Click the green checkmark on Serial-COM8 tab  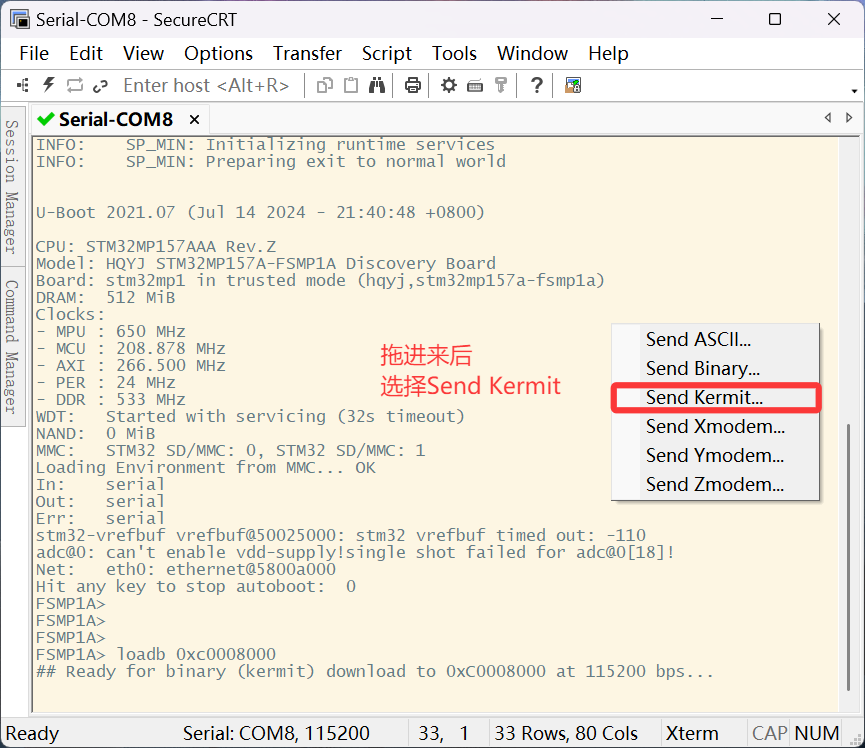[x=45, y=119]
